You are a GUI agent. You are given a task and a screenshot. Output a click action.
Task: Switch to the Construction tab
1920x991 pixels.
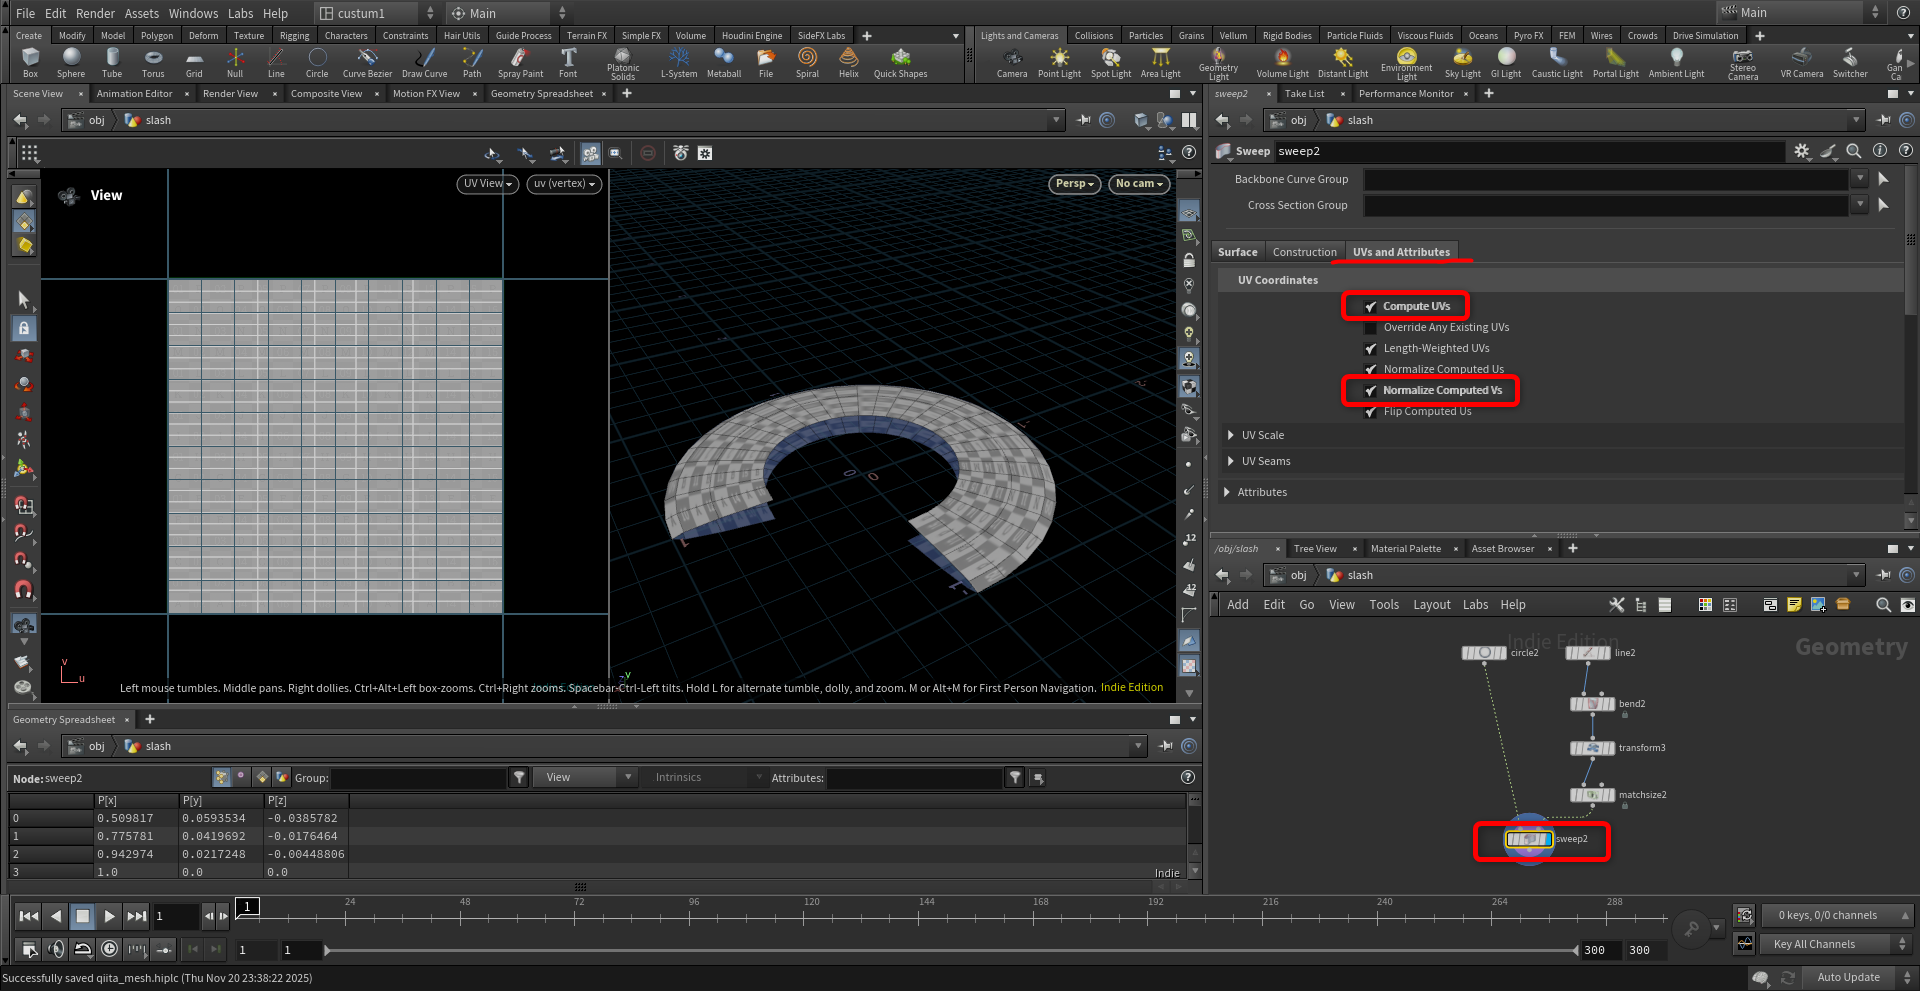coord(1304,252)
